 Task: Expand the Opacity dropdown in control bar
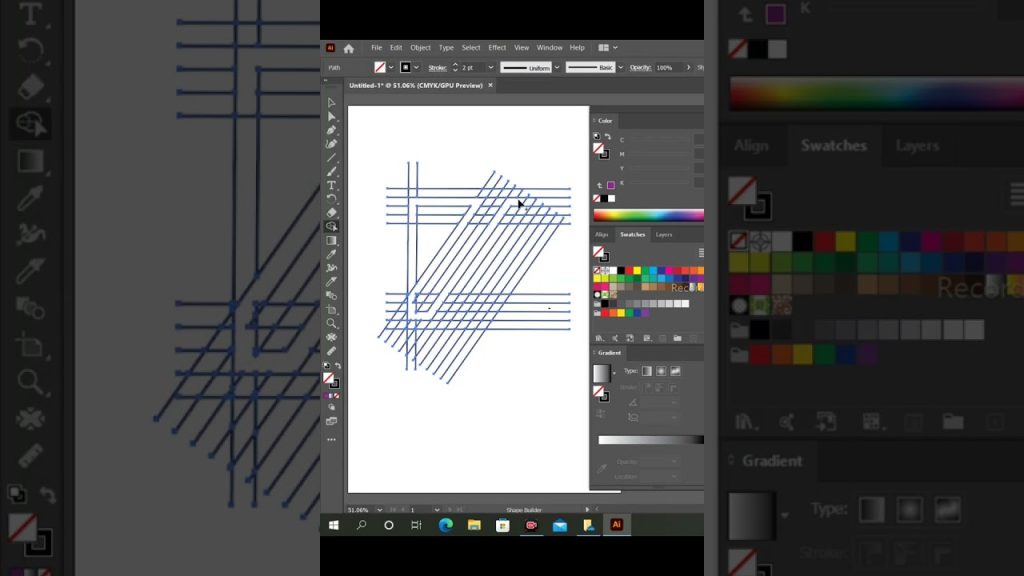click(686, 67)
